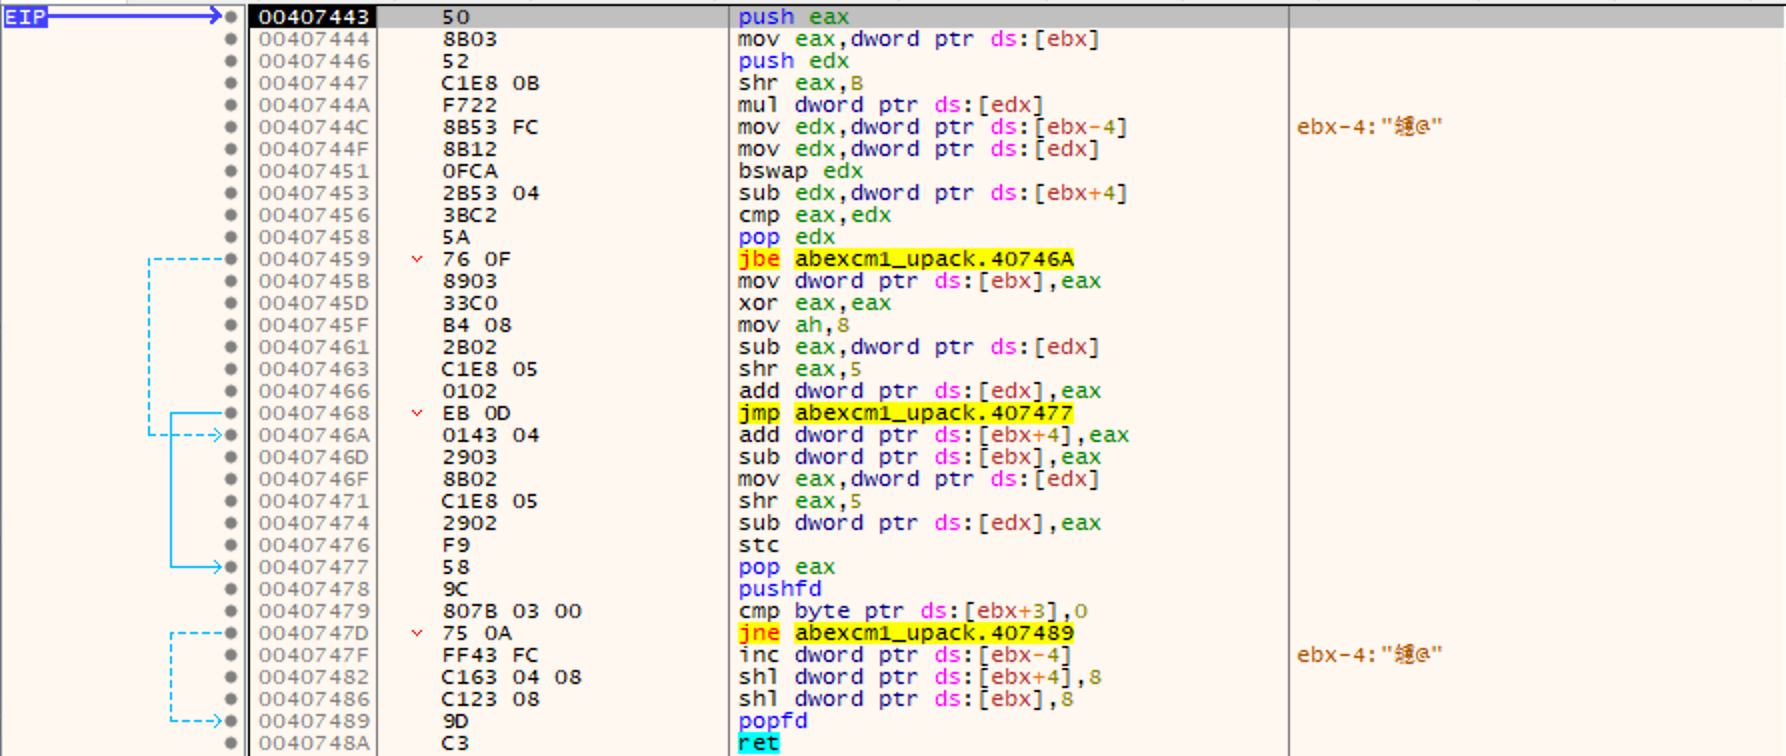Screen dimensions: 1786x756
Task: Click the 'cmp eax,edx' instruction
Action: (815, 215)
